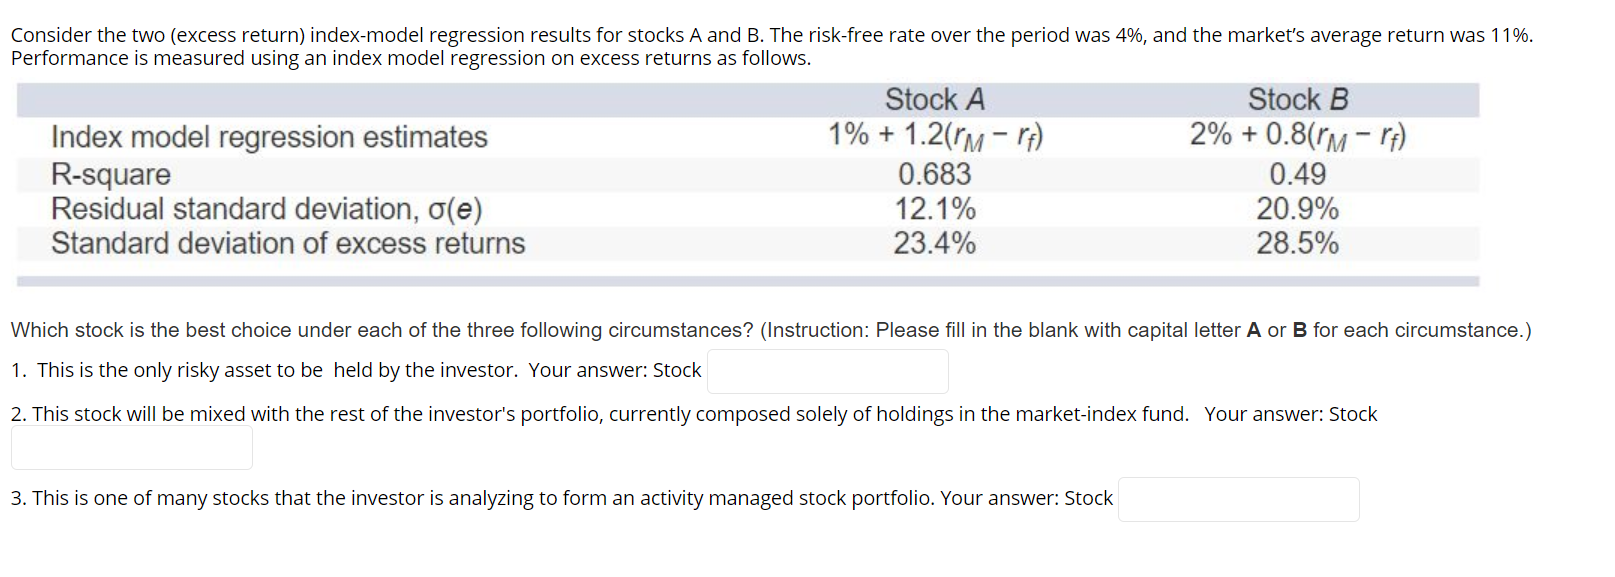Image resolution: width=1615 pixels, height=577 pixels.
Task: Click the Index model regression estimates label
Action: pyautogui.click(x=269, y=138)
